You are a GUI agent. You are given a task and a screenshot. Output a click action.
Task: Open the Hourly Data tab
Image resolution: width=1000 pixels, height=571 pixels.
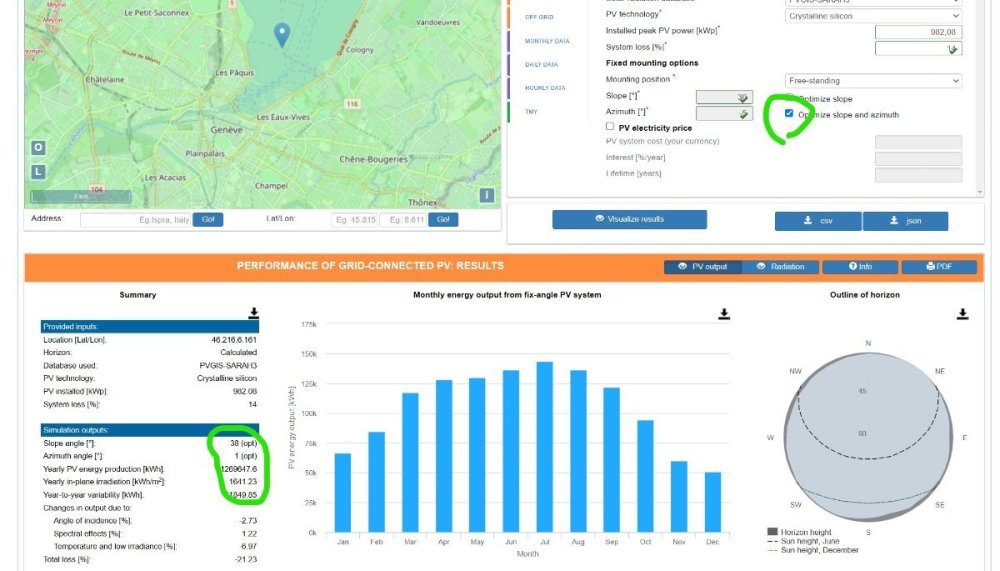(x=545, y=88)
